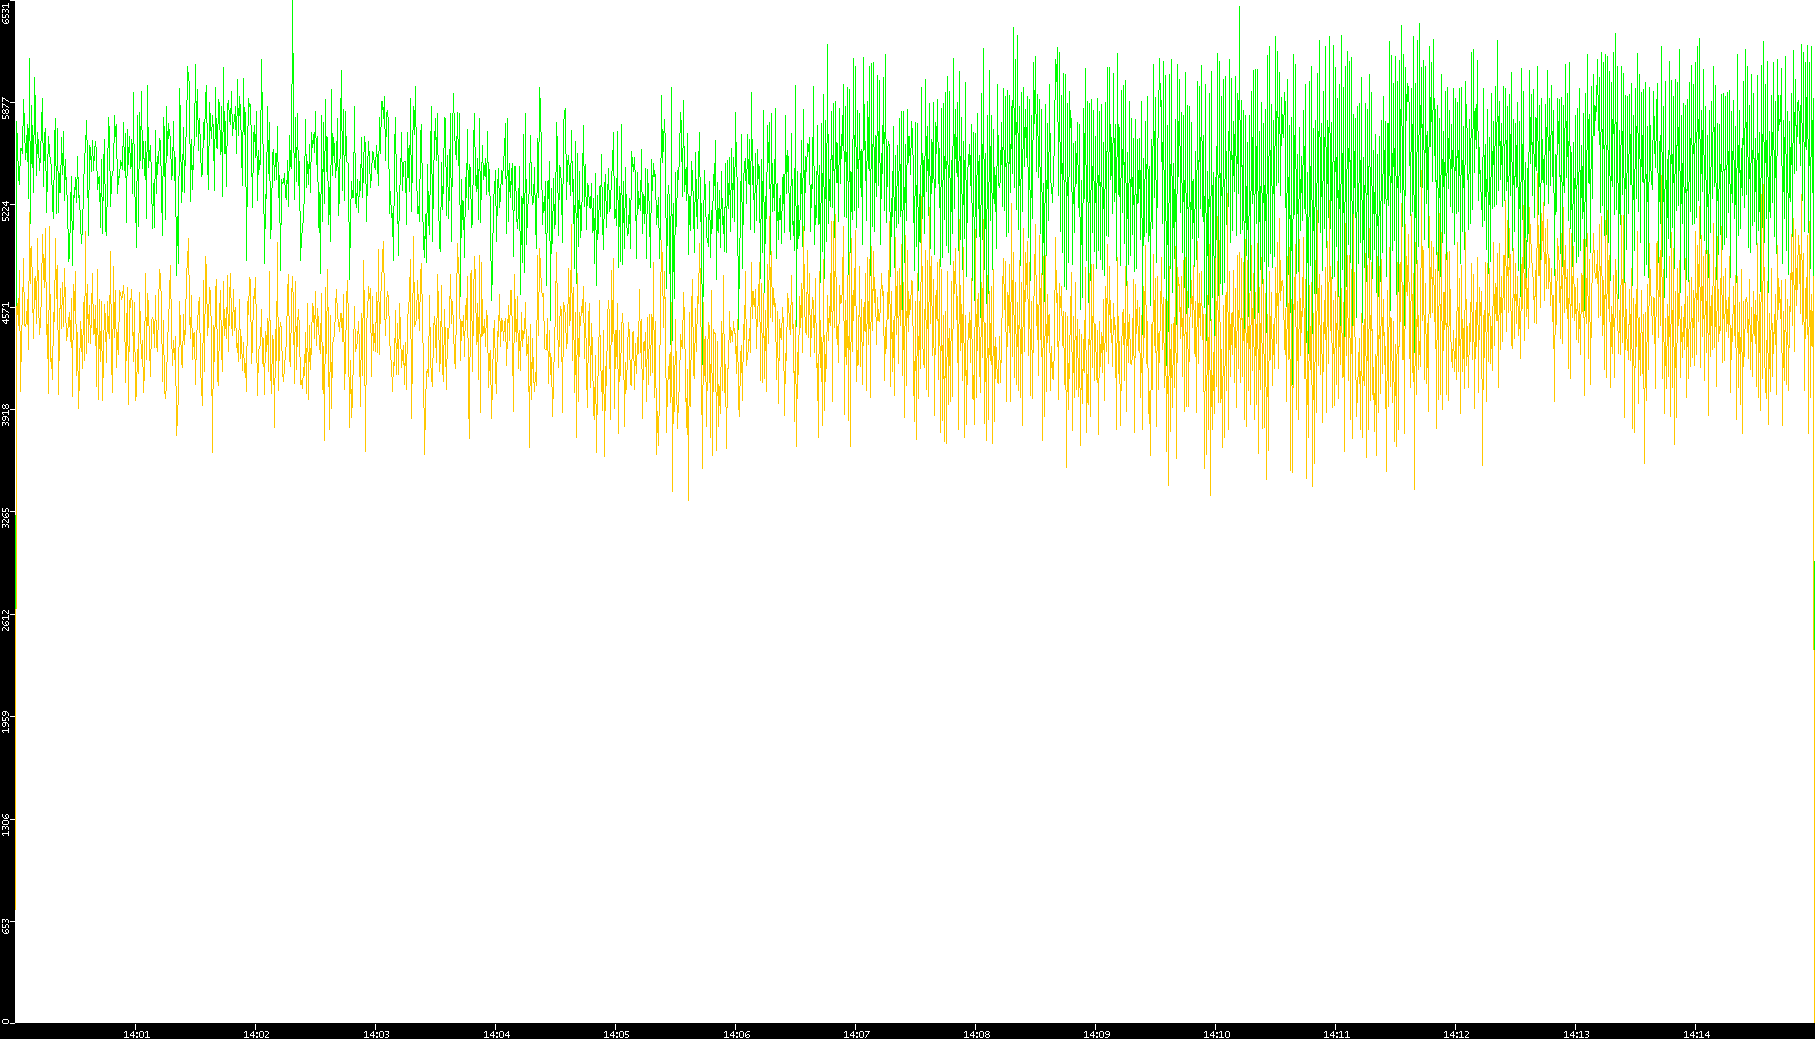
Task: Select the 653 value axis label
Action: click(6, 926)
